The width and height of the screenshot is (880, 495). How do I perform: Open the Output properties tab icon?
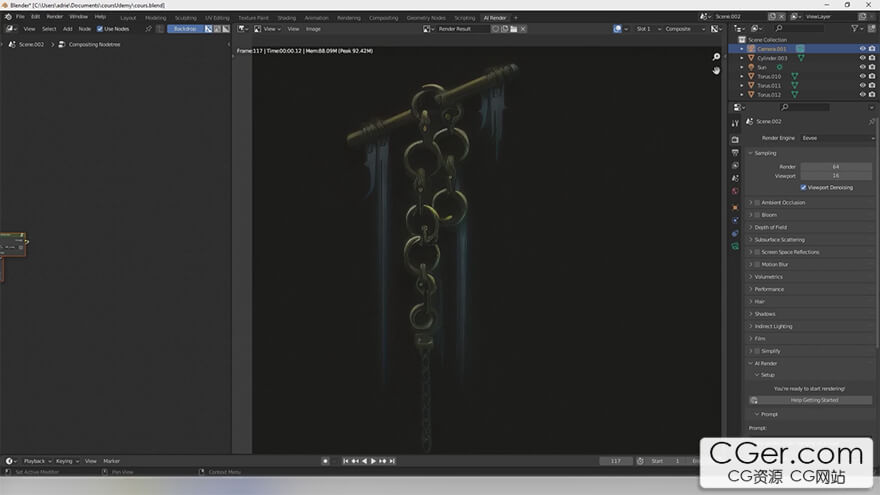point(735,152)
